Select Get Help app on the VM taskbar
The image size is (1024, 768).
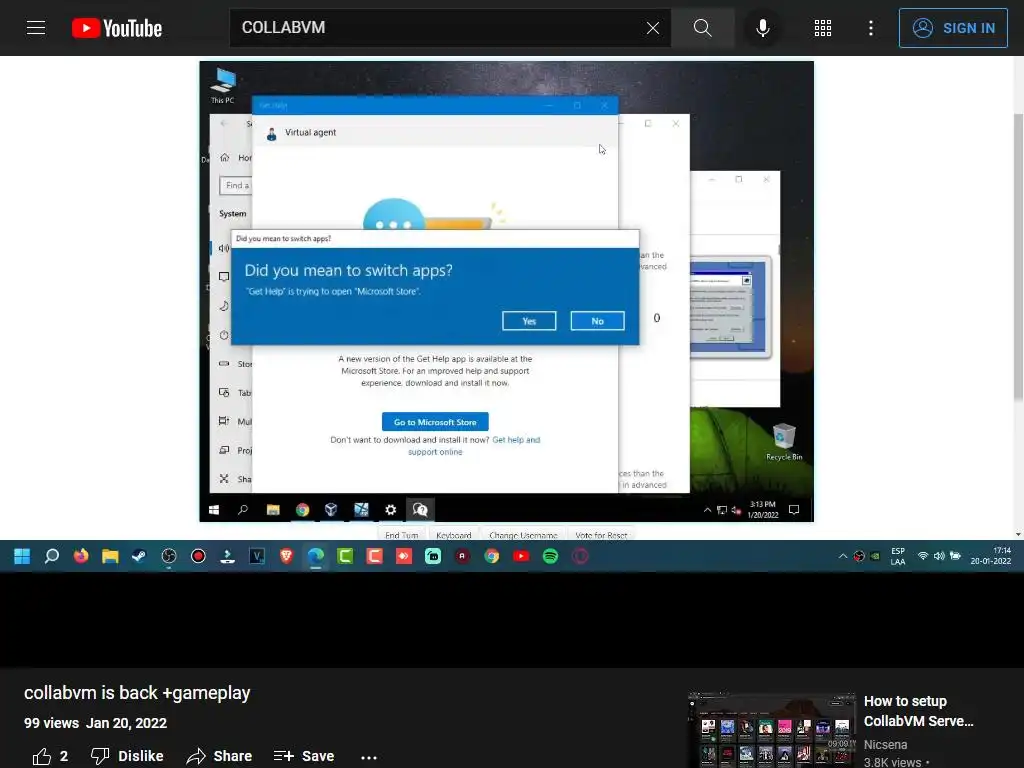click(x=420, y=509)
